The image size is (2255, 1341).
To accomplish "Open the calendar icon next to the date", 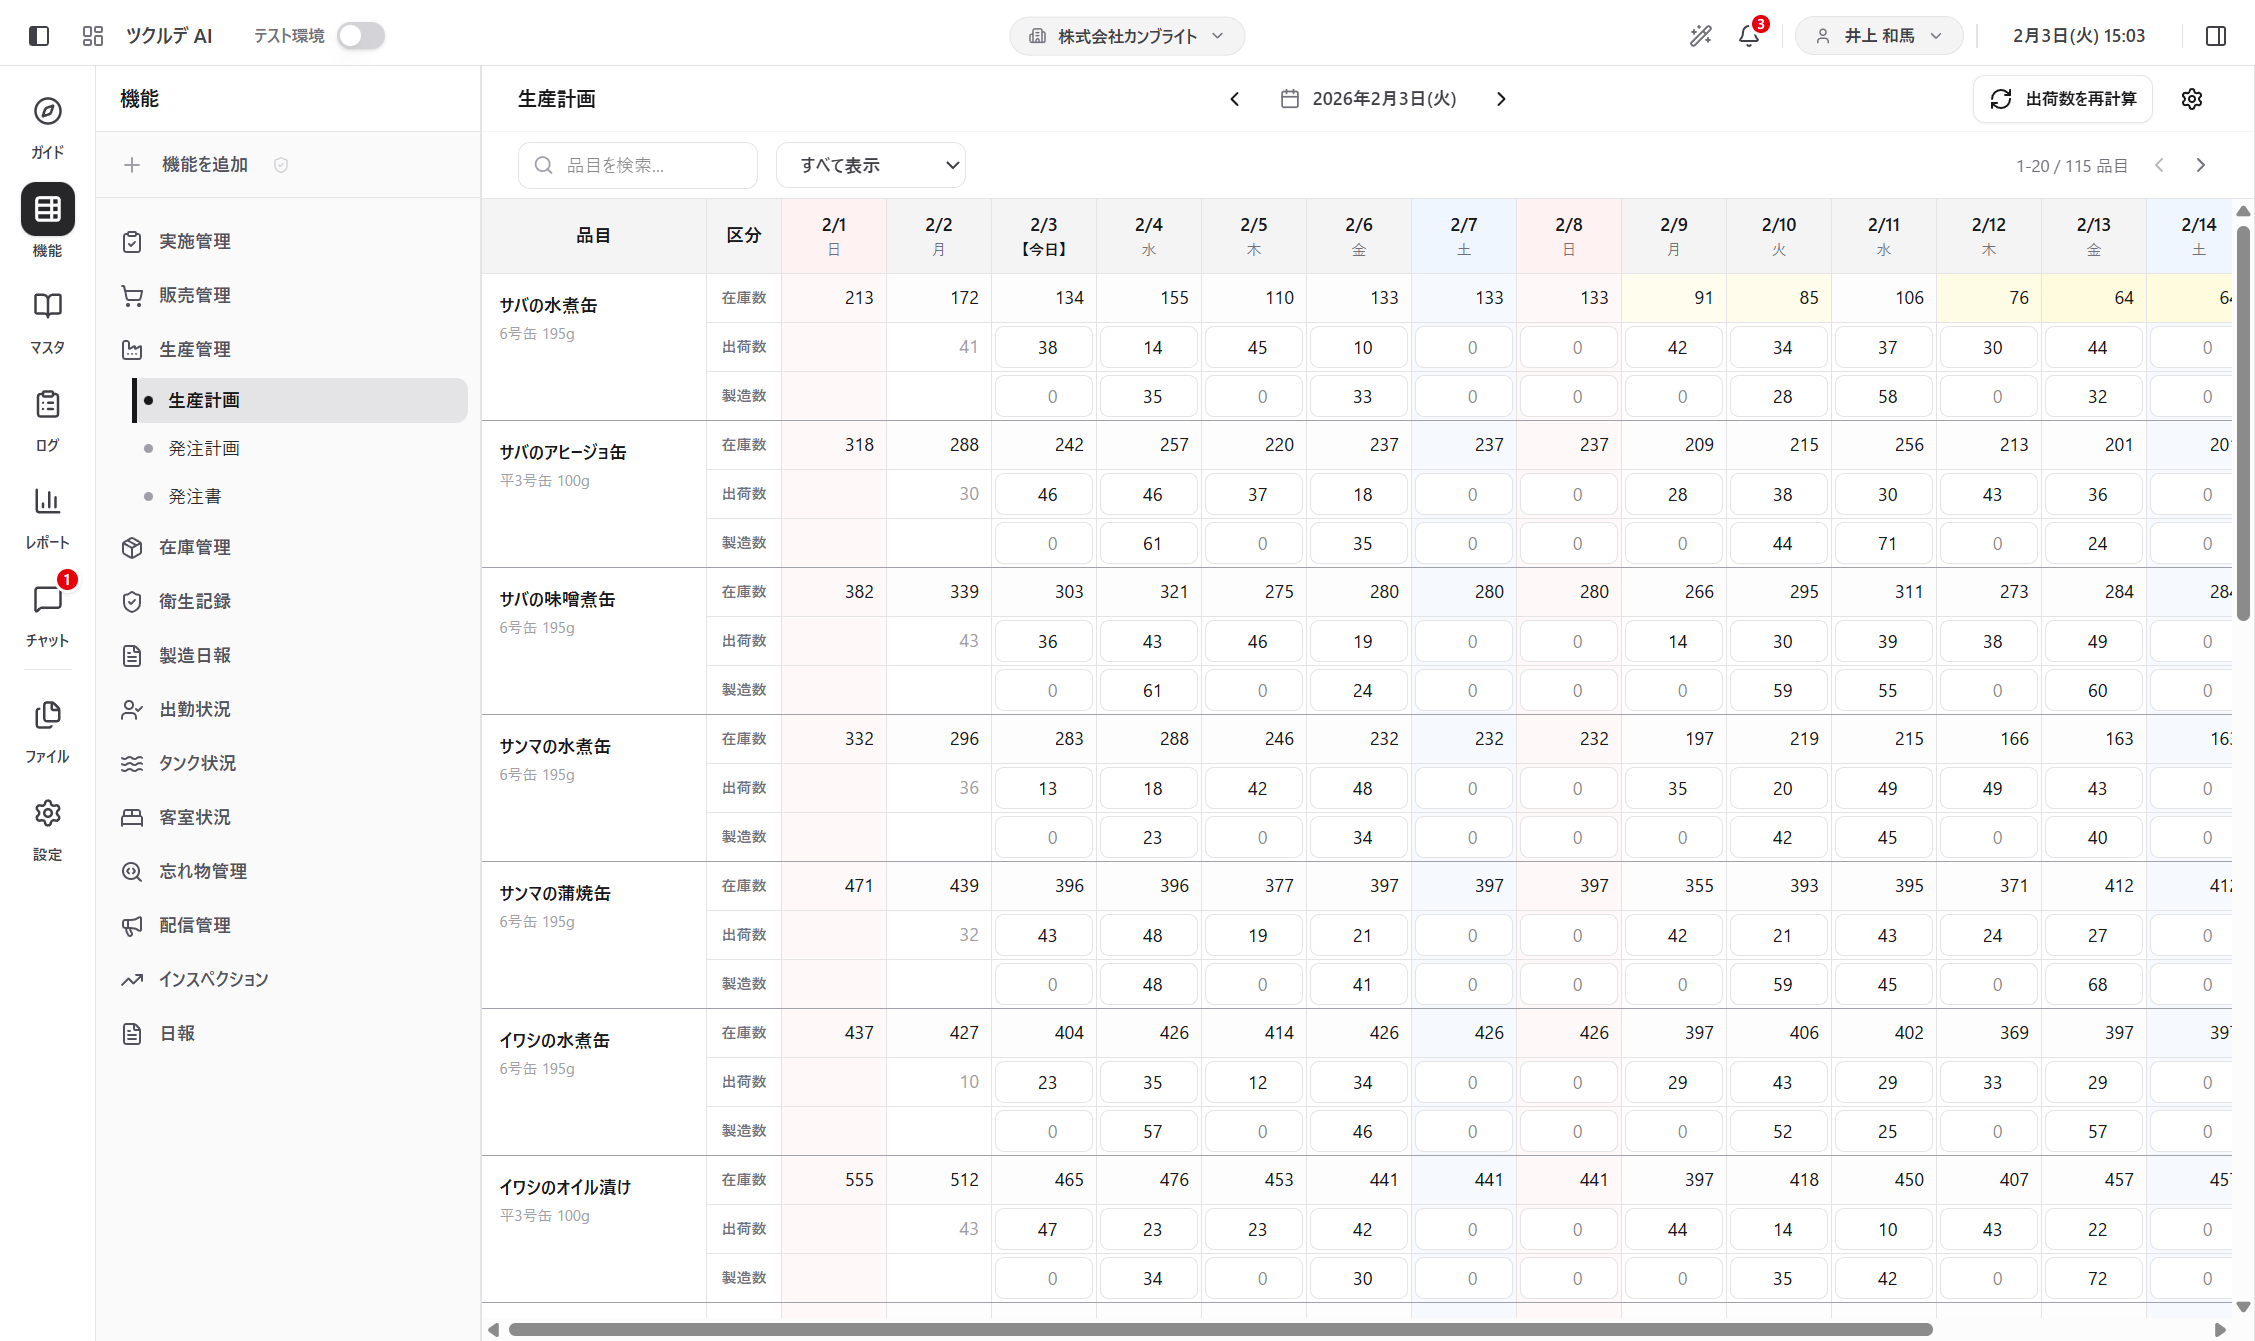I will [x=1289, y=98].
